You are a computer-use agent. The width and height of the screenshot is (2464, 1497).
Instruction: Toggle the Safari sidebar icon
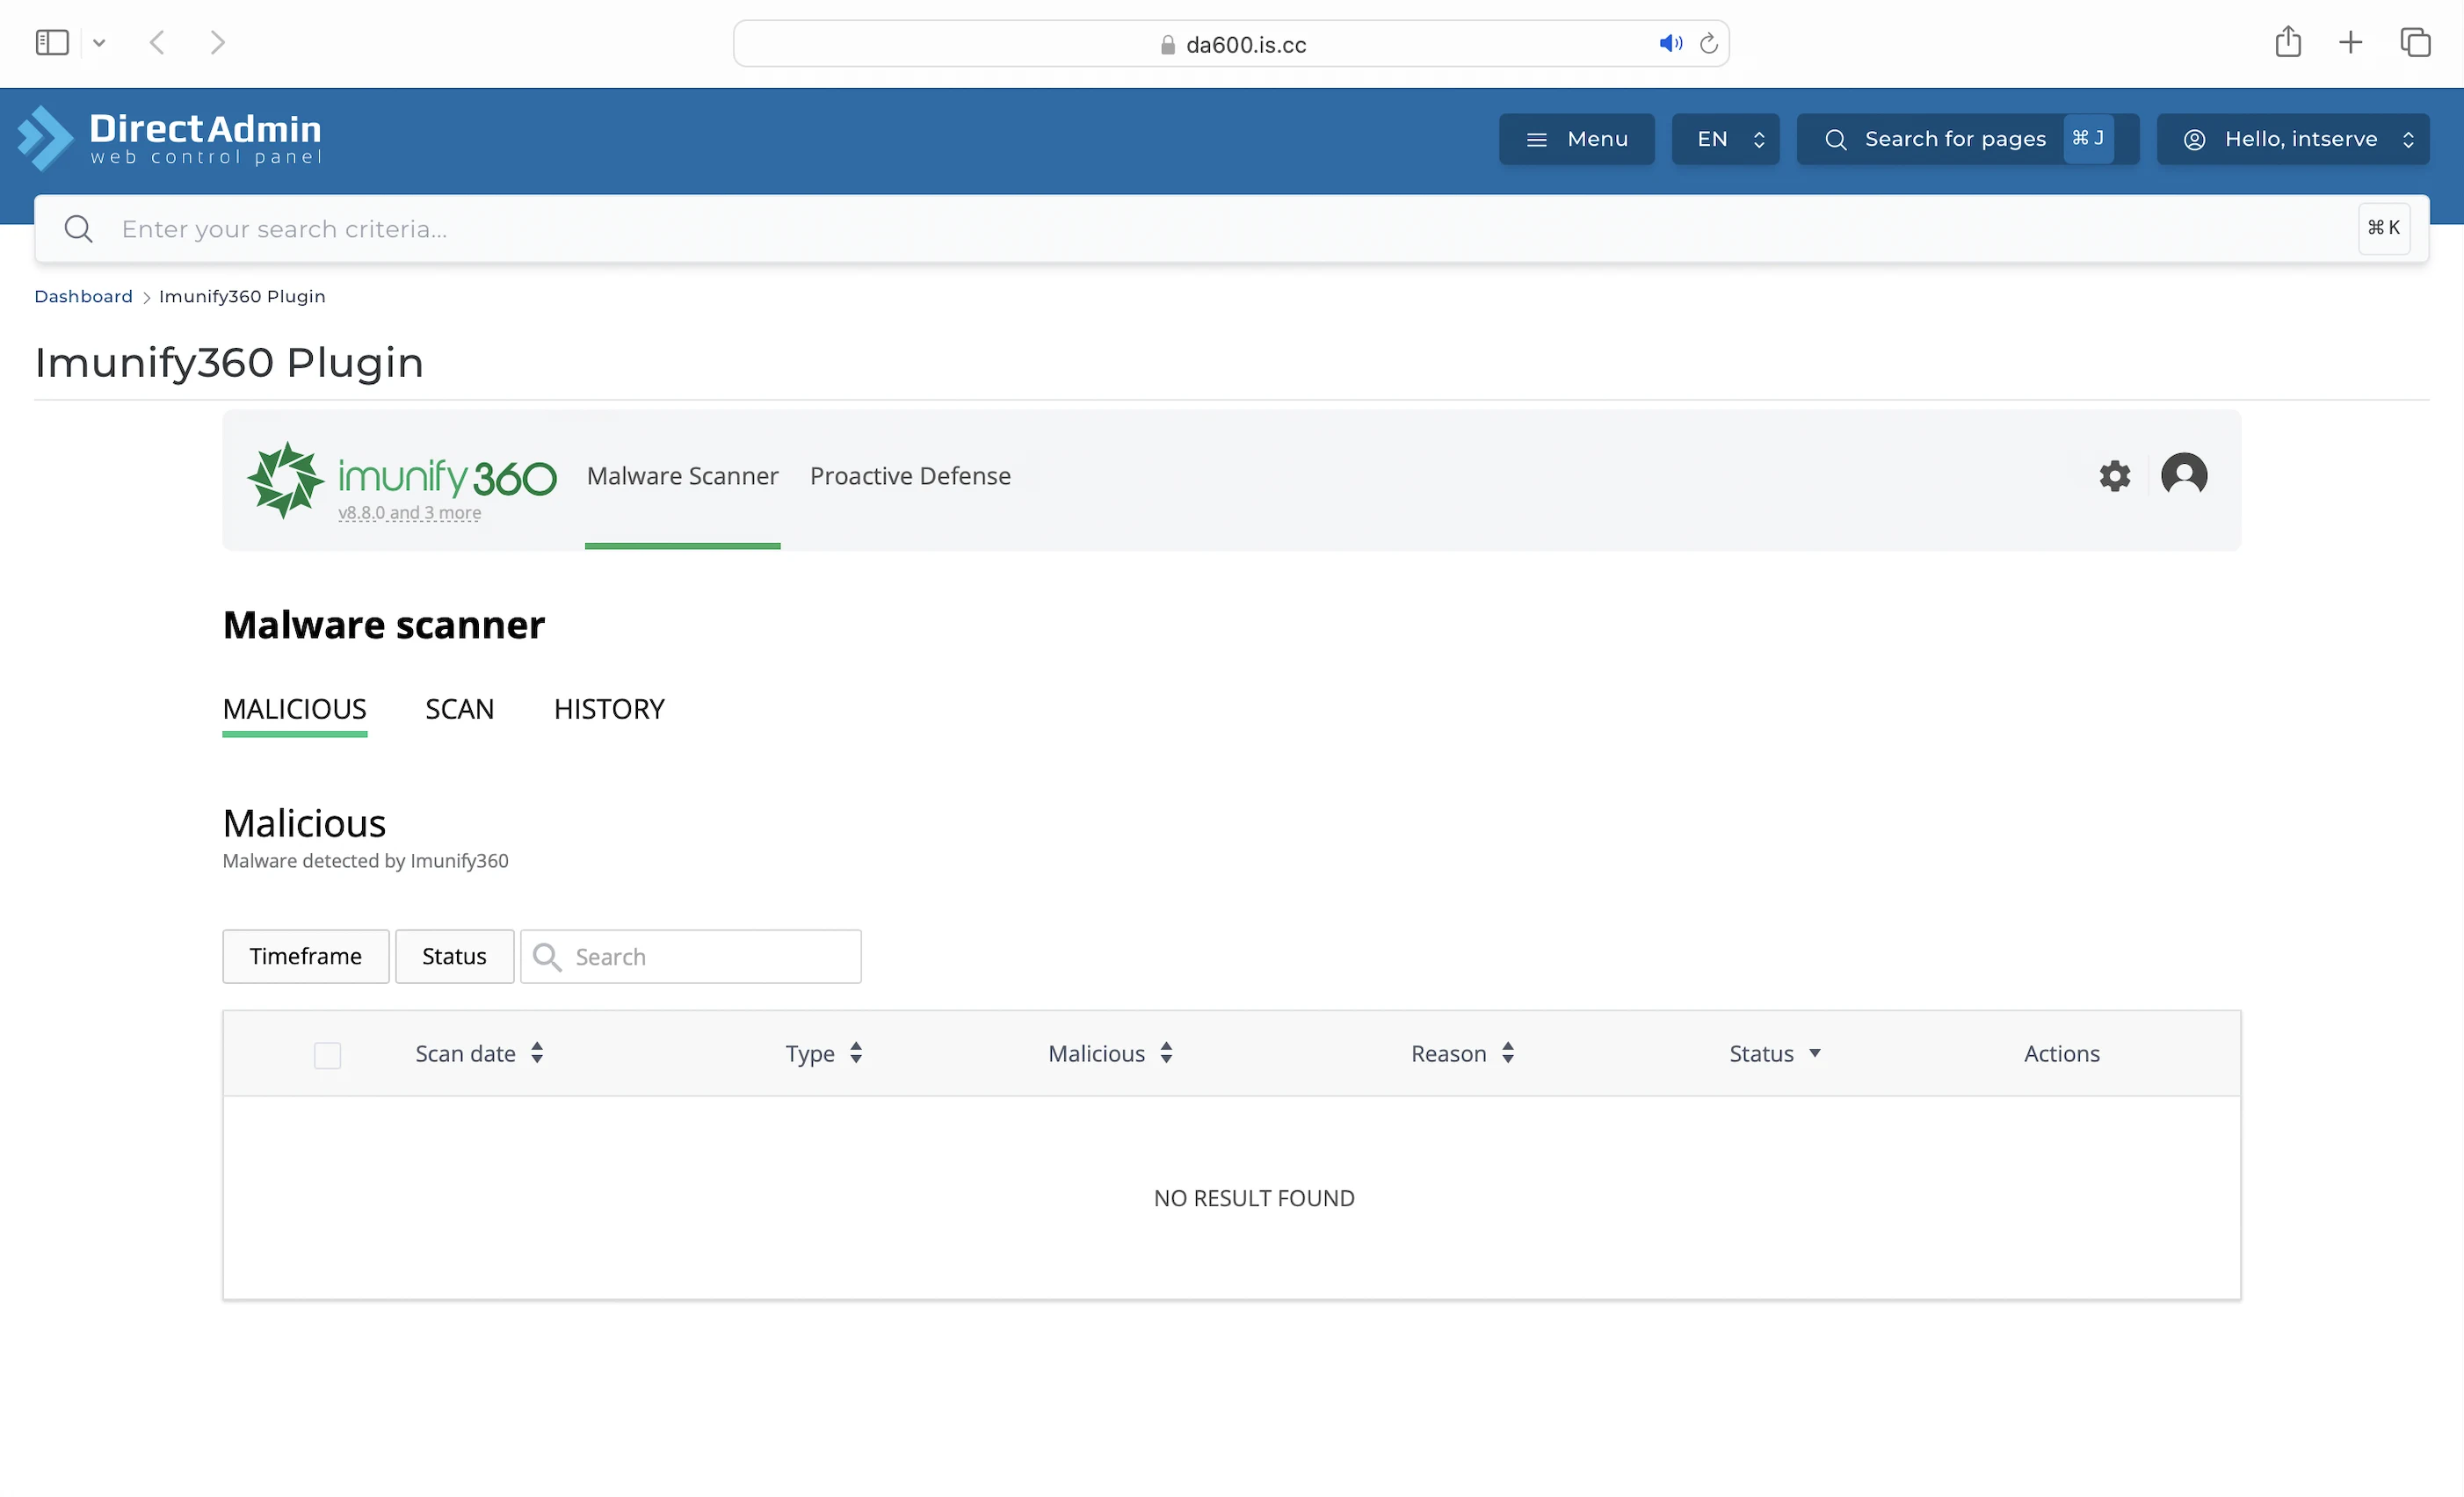52,43
